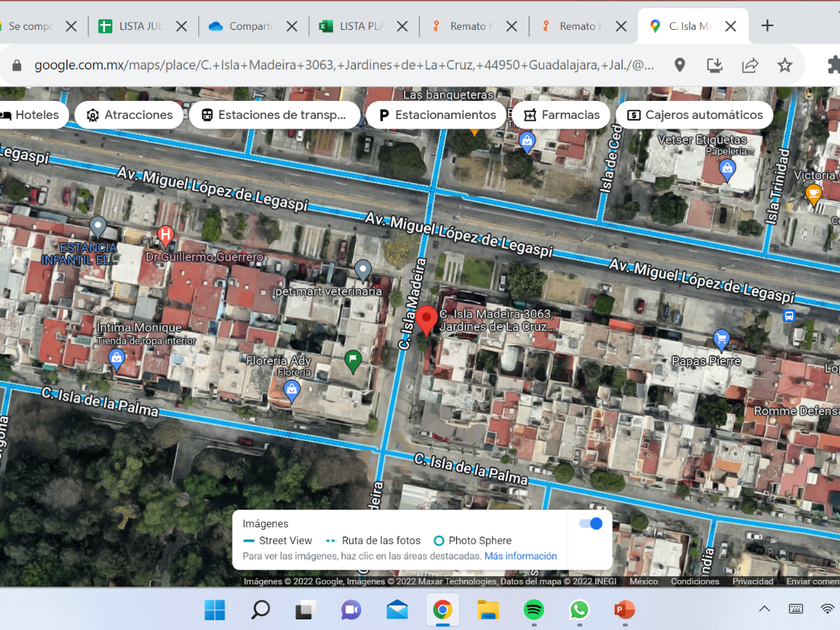
Task: Click the ESTANCIA INFANTIL place label
Action: (80, 254)
